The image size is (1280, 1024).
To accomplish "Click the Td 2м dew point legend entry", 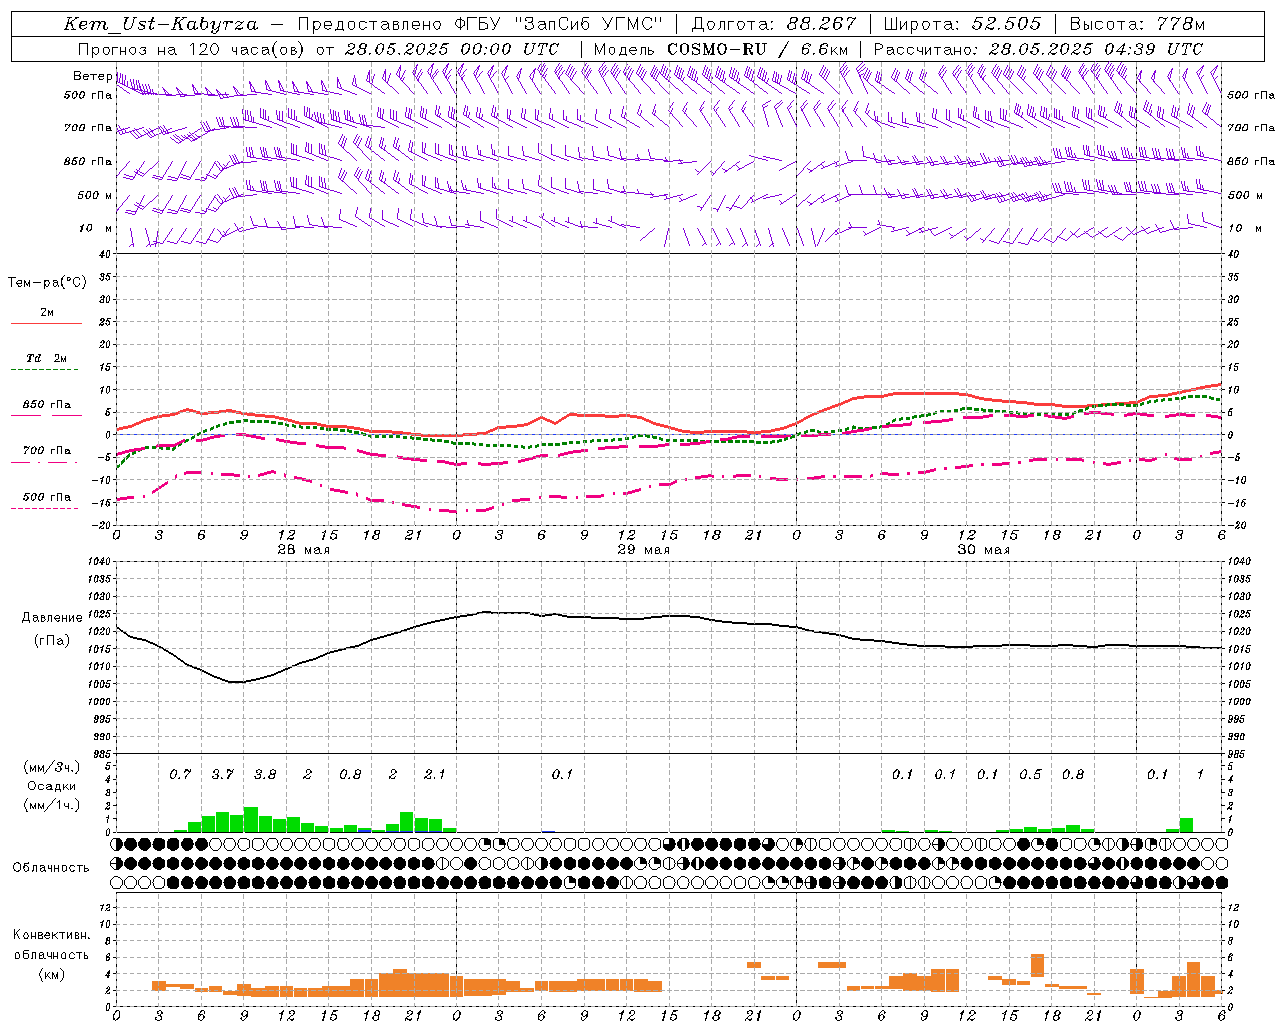I will (46, 358).
